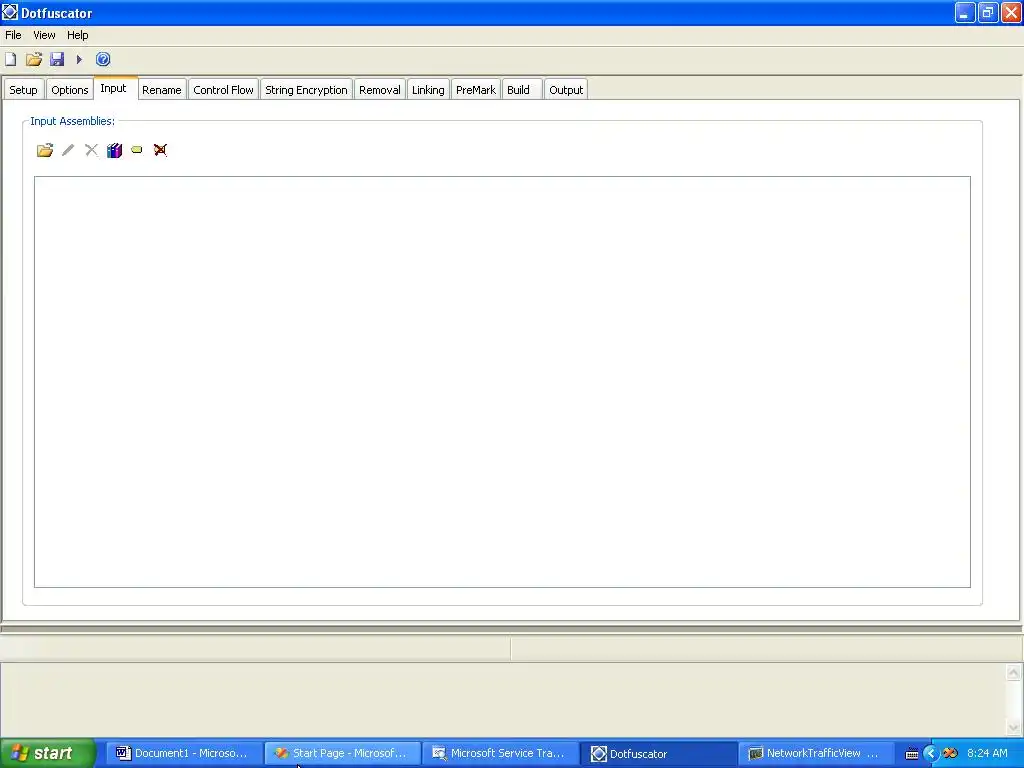Open a project with the folder toolbar icon
Viewport: 1024px width, 768px height.
coord(34,59)
